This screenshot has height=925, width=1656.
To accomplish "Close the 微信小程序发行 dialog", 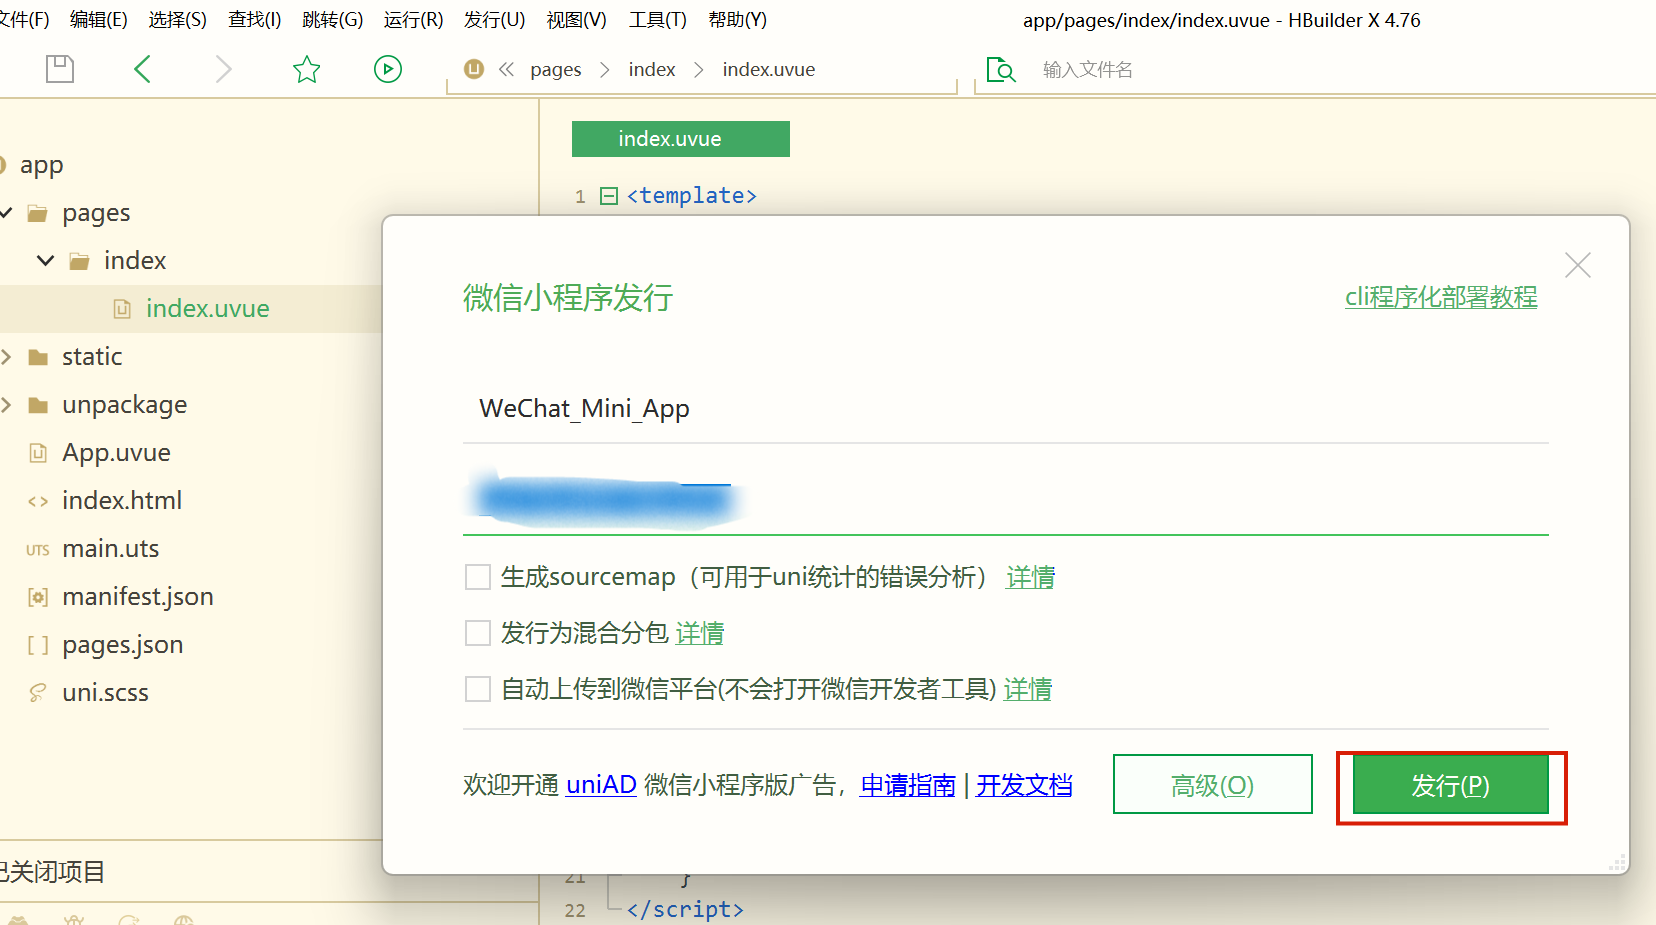I will point(1578,265).
